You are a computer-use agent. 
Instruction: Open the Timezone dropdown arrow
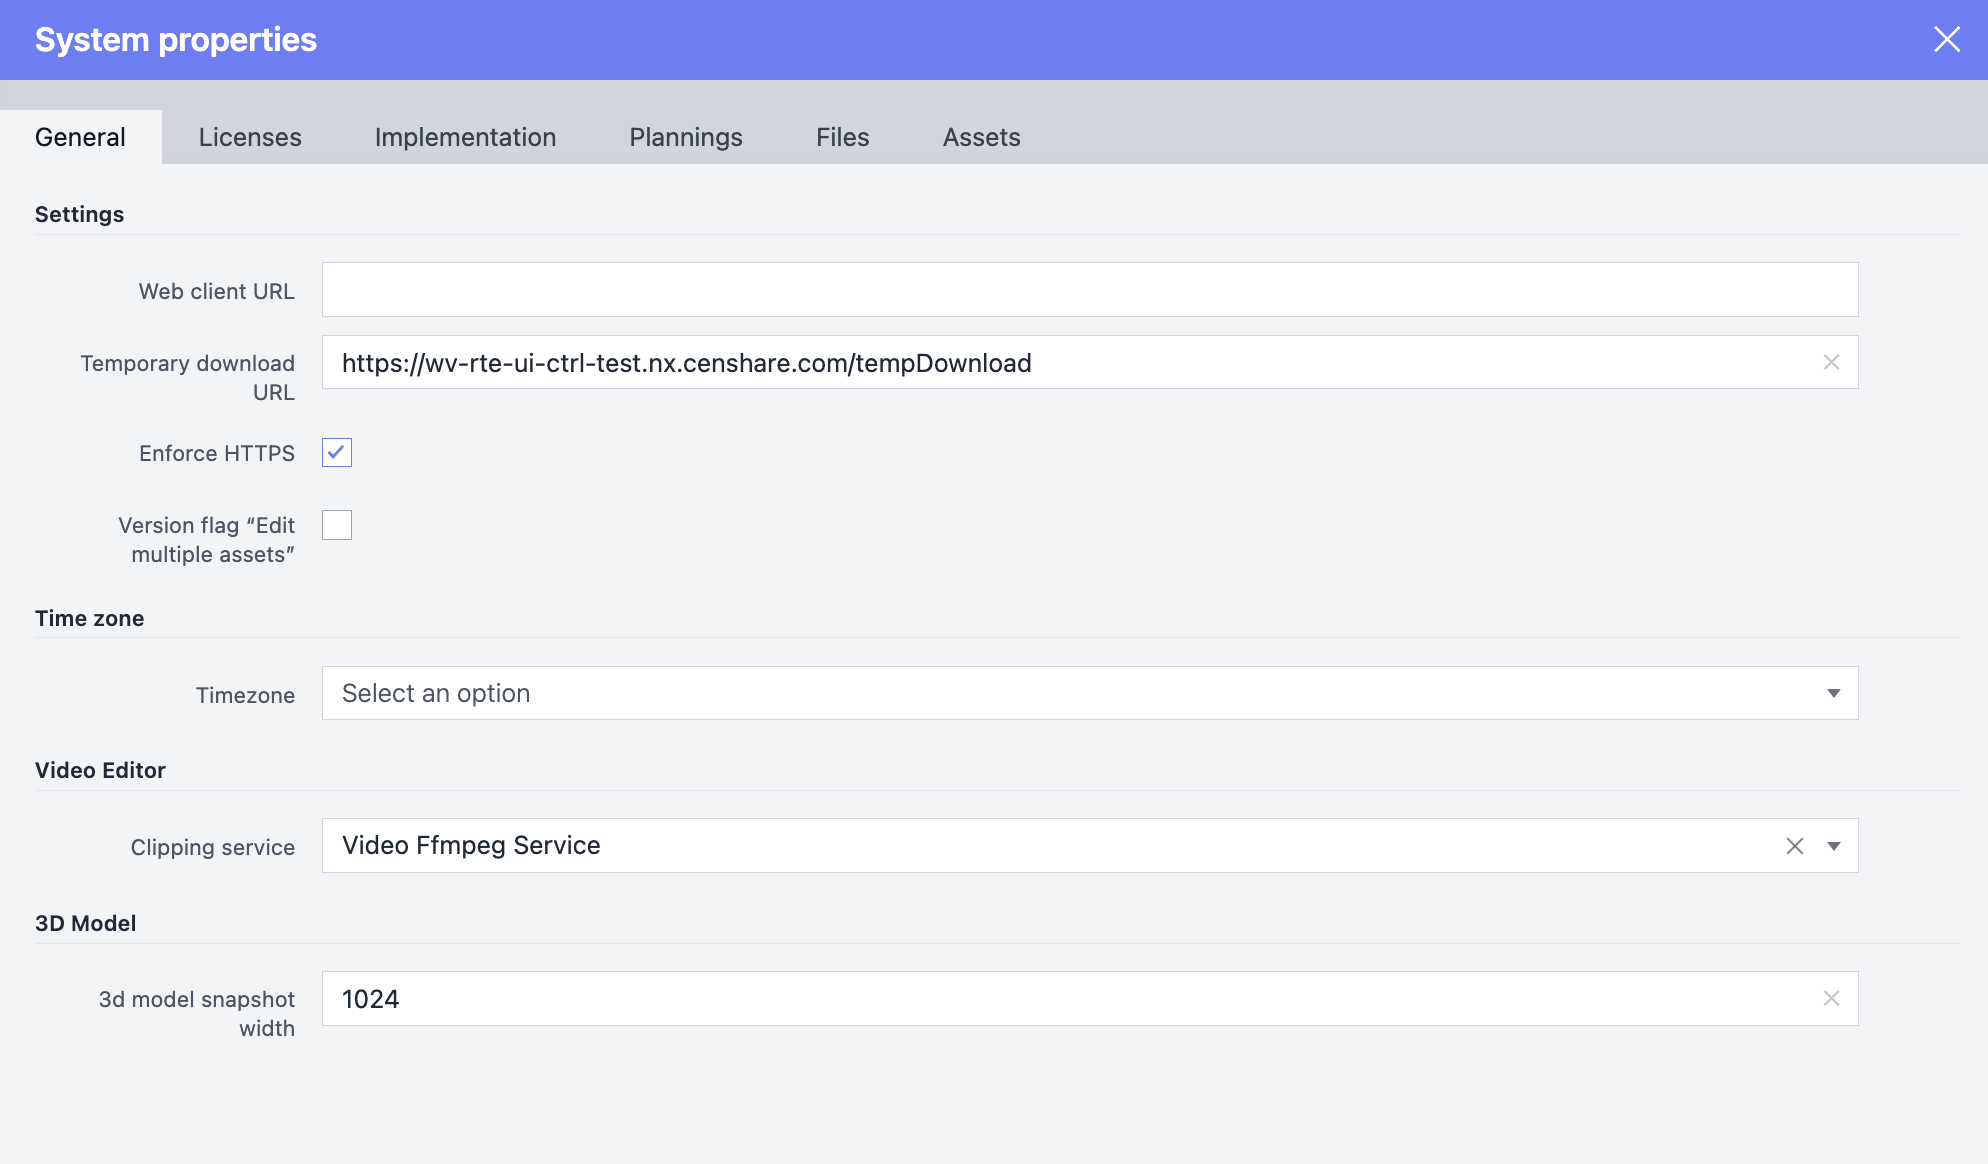1834,692
